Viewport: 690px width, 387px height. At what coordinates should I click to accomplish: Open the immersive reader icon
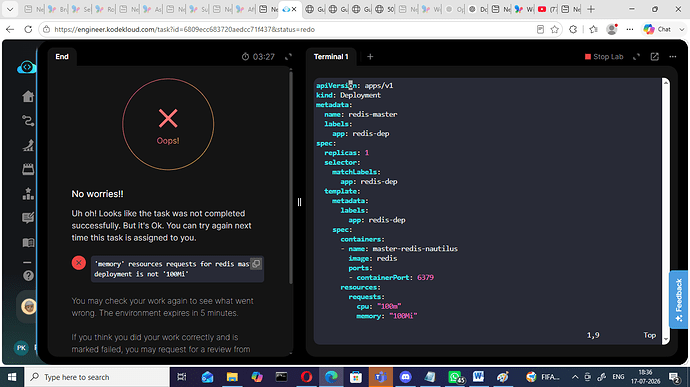click(x=540, y=29)
